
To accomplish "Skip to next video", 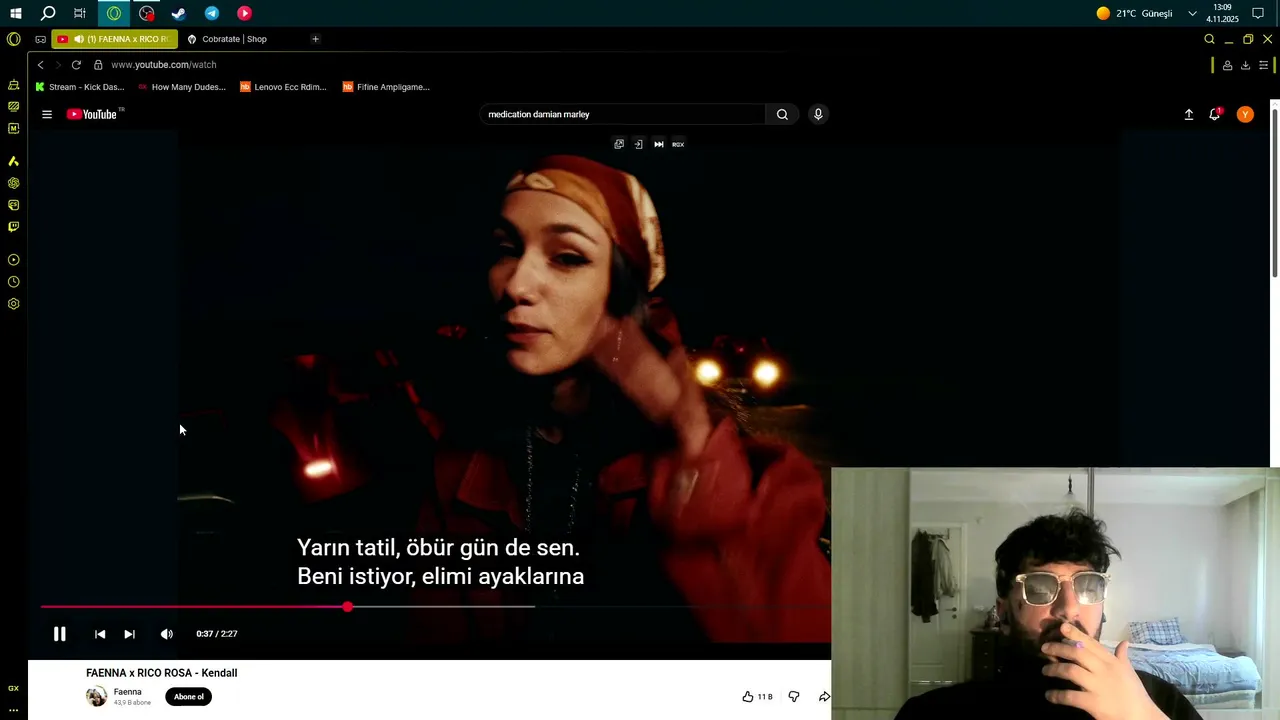I will pyautogui.click(x=129, y=634).
